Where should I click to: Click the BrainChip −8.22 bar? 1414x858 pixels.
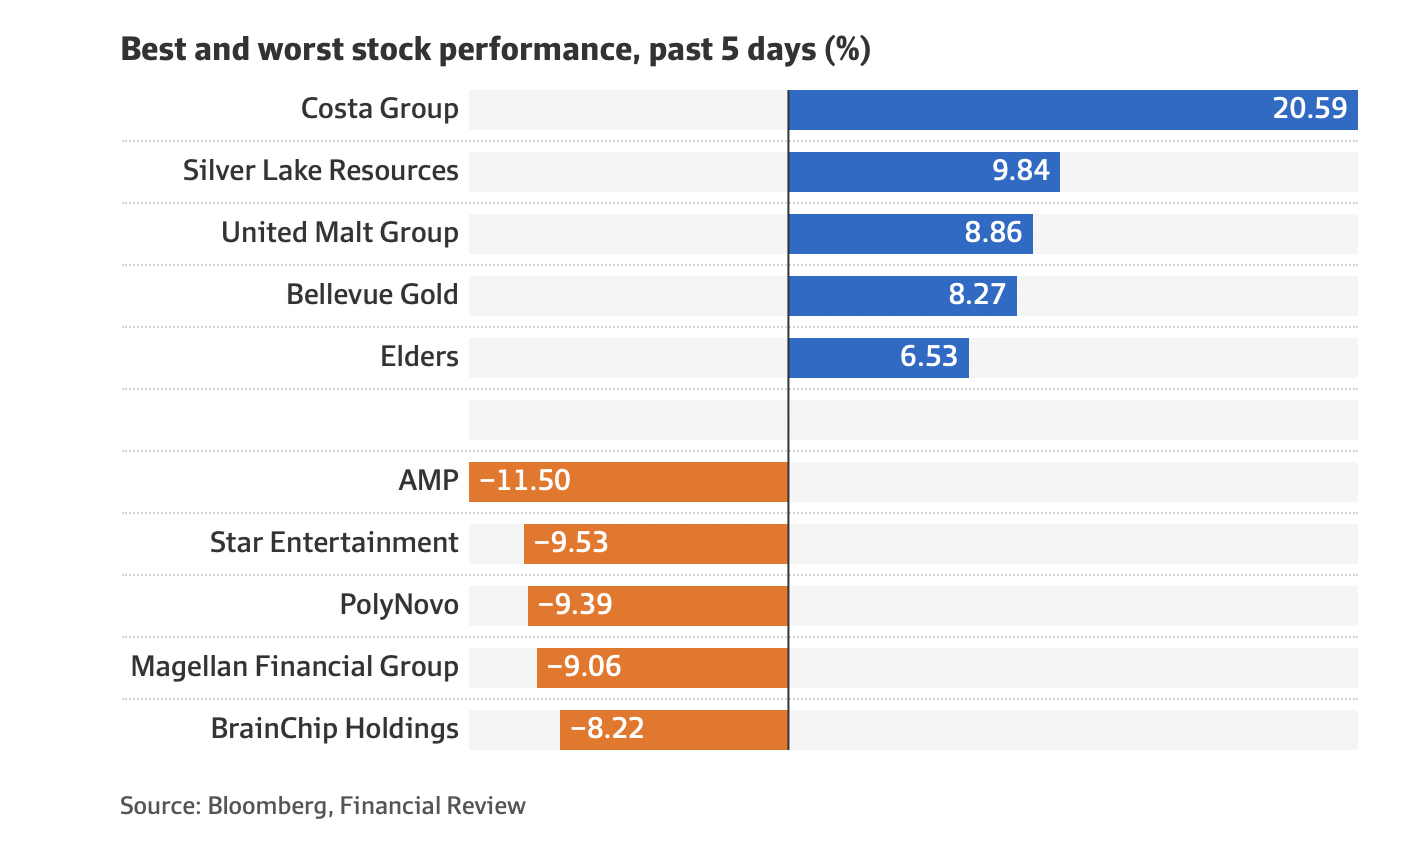pyautogui.click(x=674, y=729)
